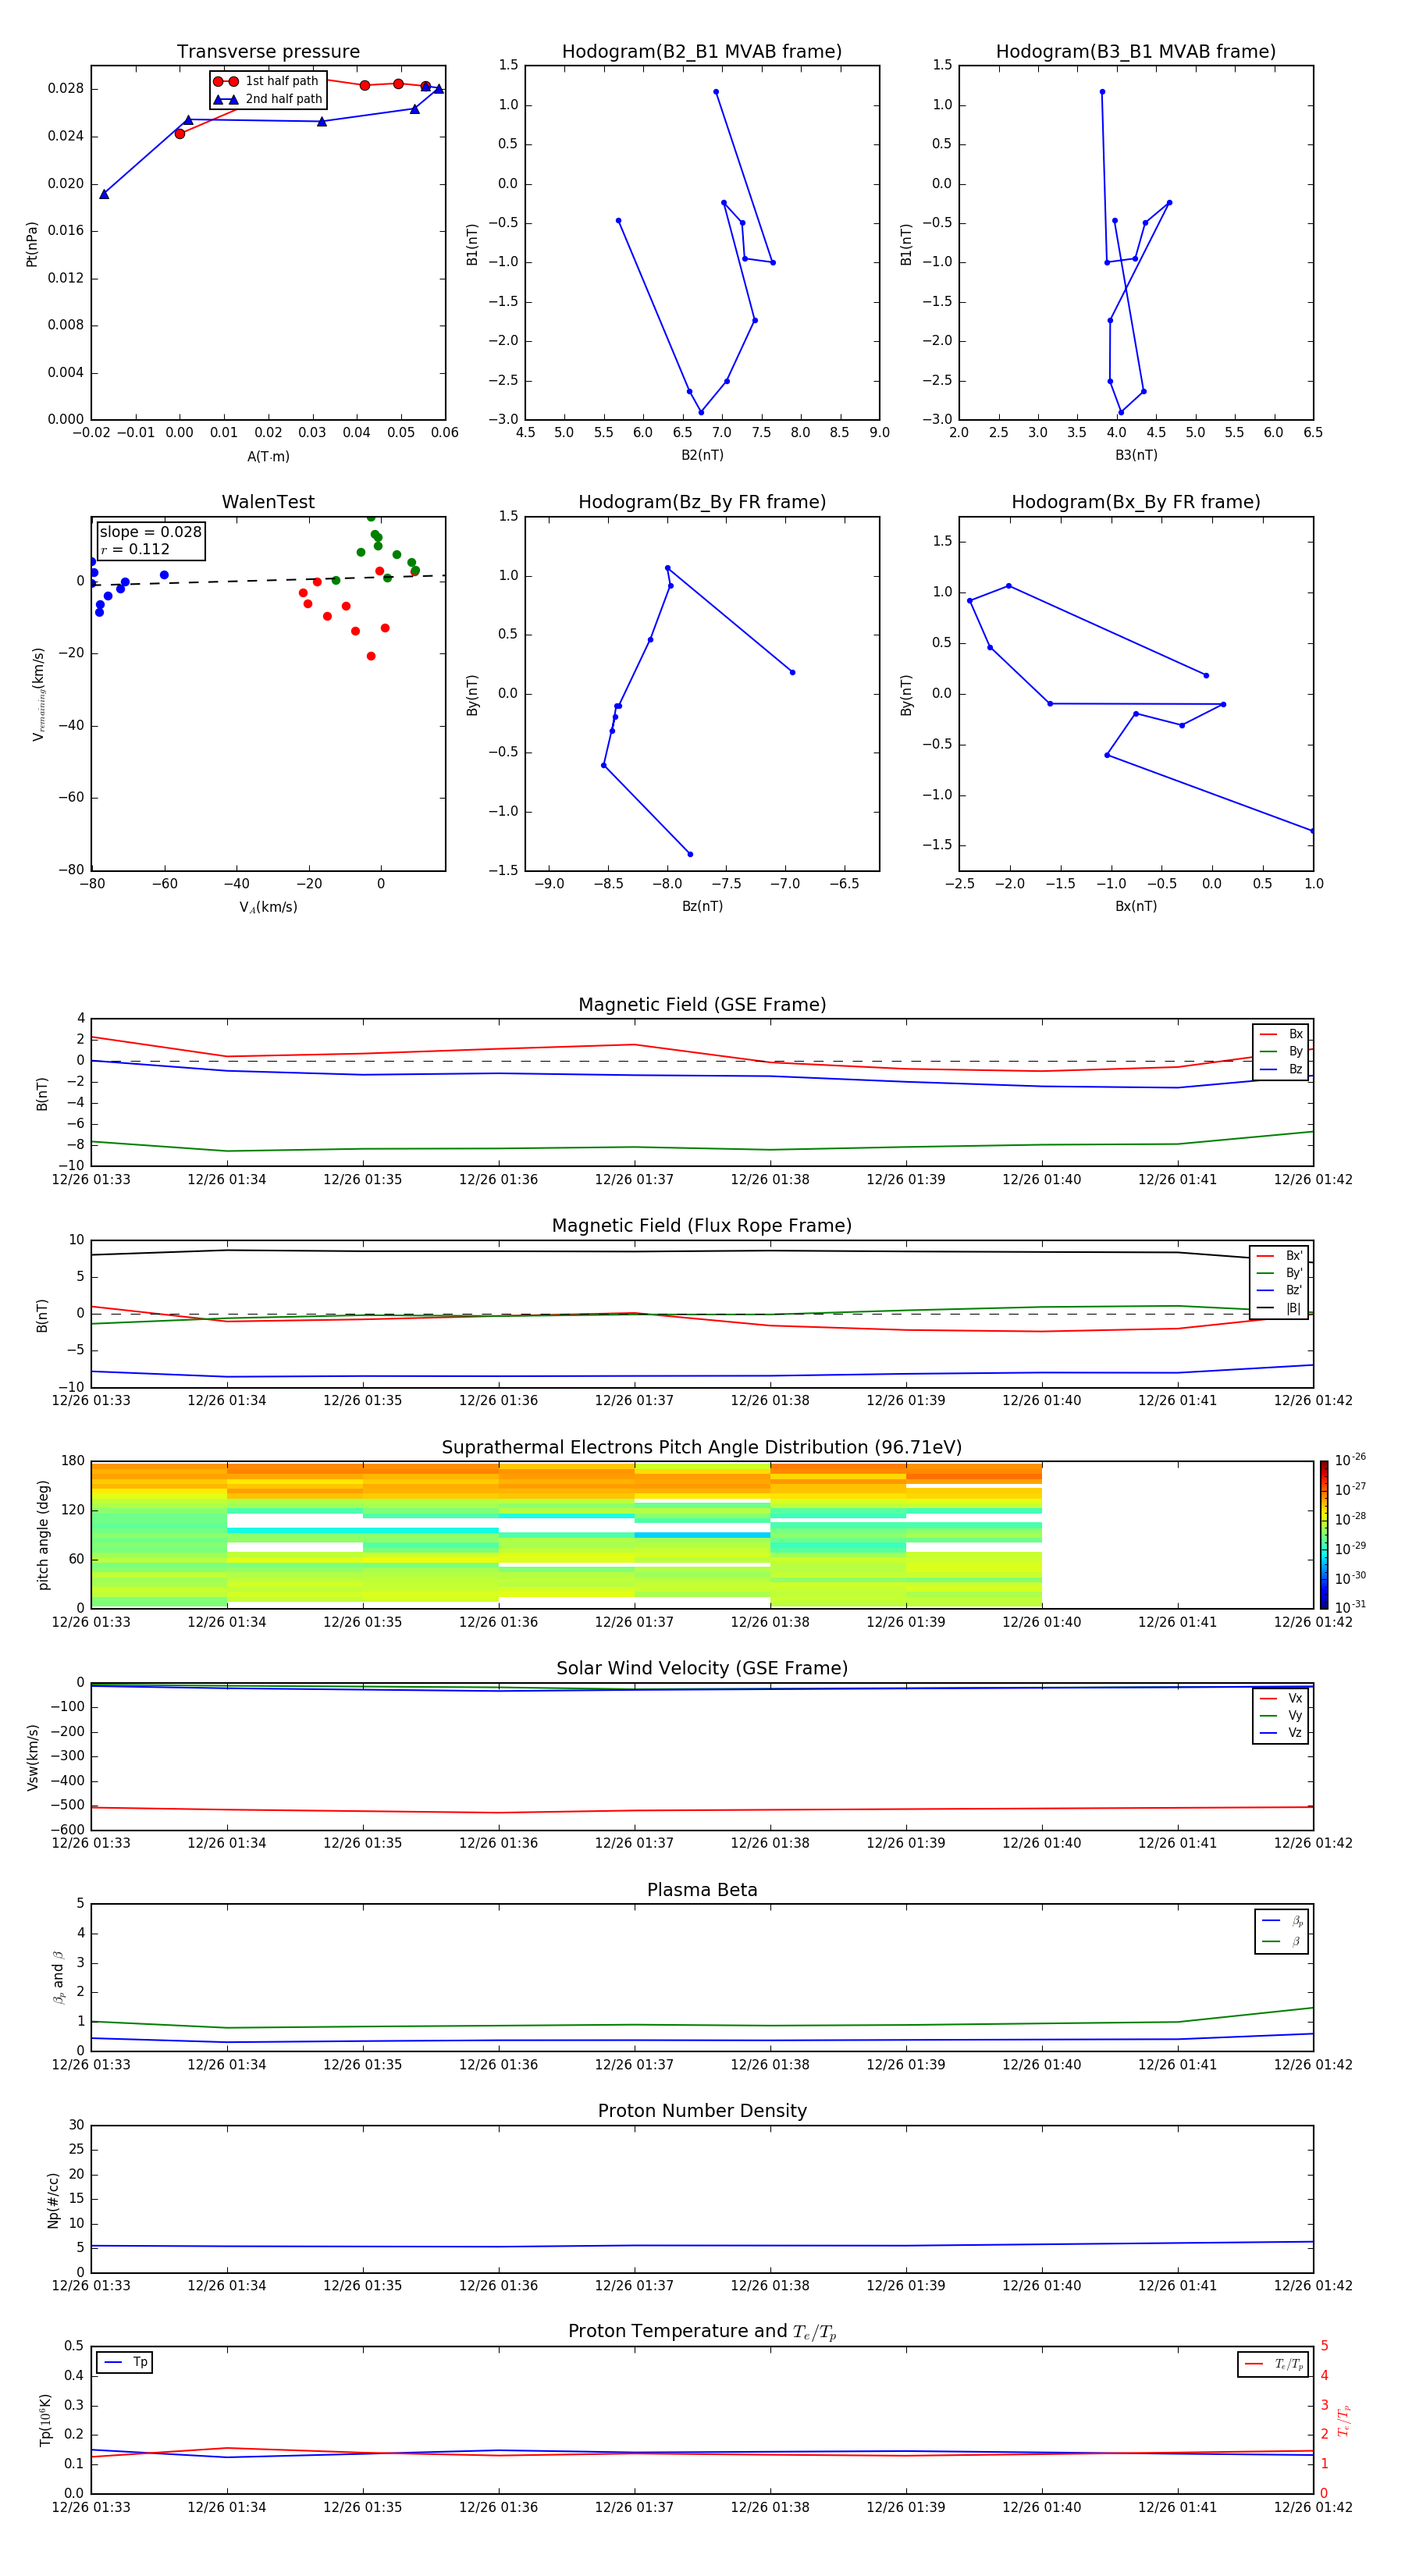Viewport: 1405px width, 2576px height.
Task: Click the 'Hodogram(Bz_By FR frame)' title
Action: point(702,502)
